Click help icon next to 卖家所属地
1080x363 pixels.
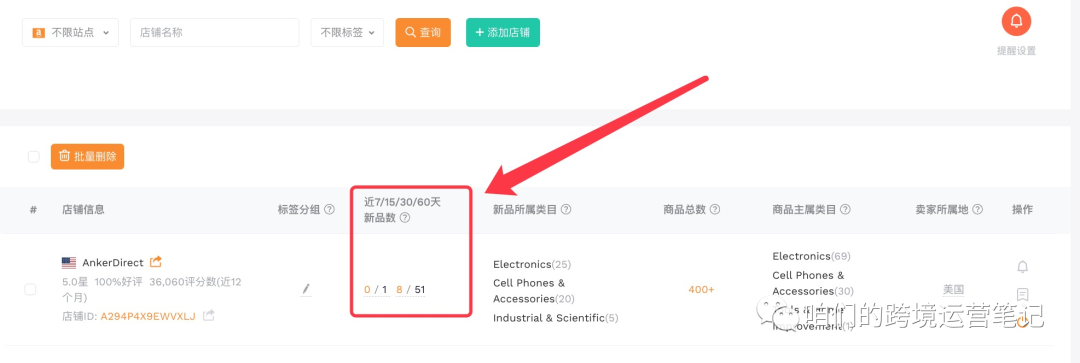coord(977,209)
